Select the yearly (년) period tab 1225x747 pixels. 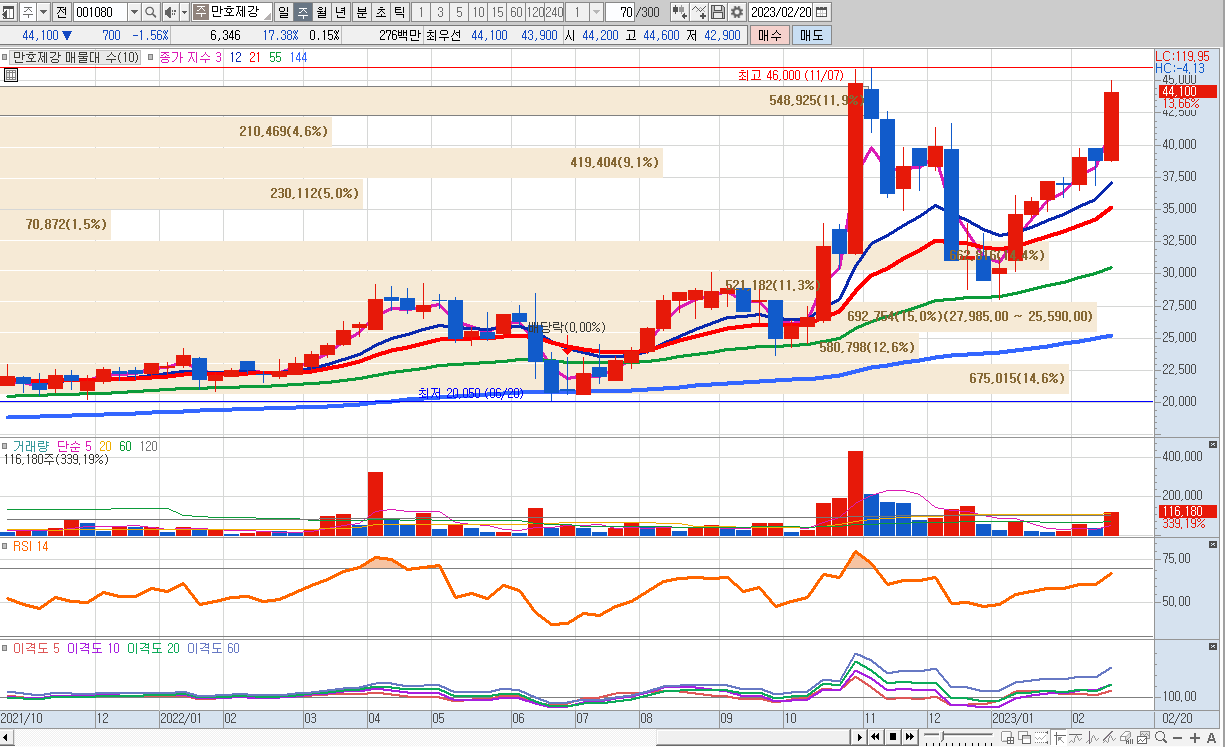(340, 12)
